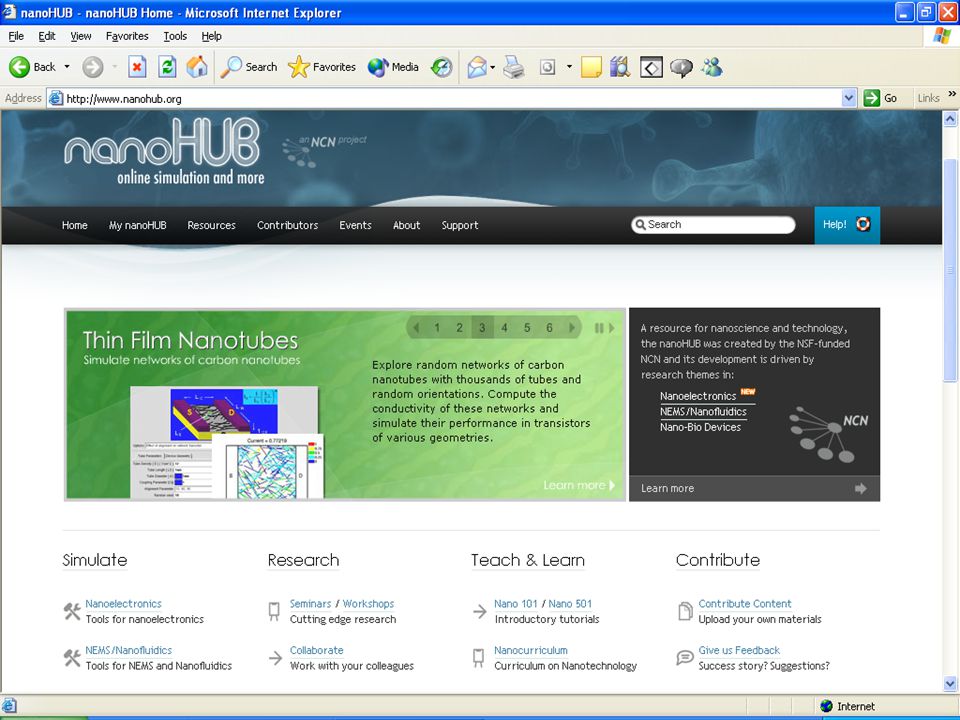Open the Discuss speech bubble icon

[681, 67]
